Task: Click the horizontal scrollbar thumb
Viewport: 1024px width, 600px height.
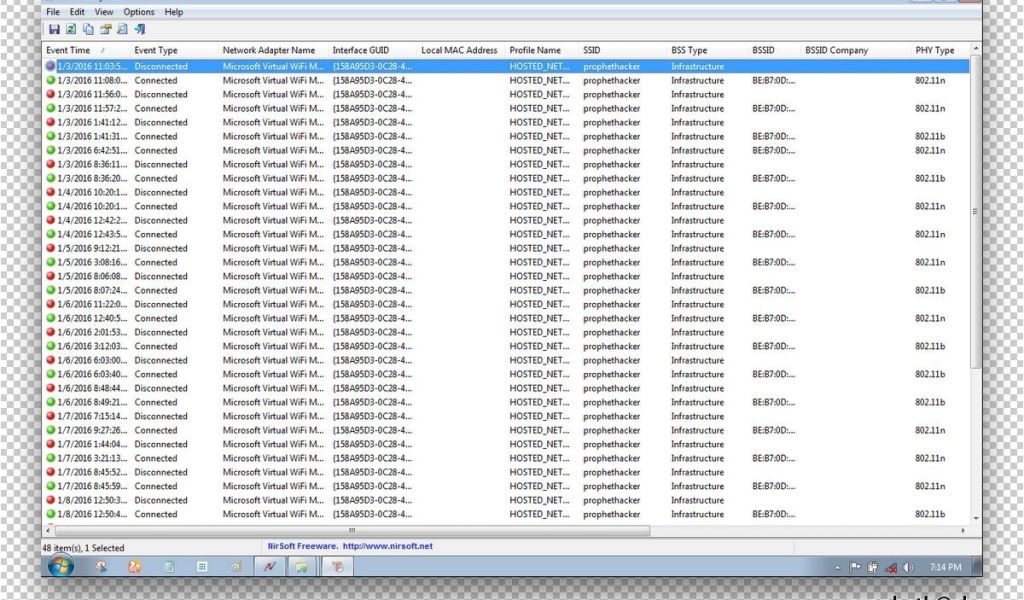Action: pos(350,531)
